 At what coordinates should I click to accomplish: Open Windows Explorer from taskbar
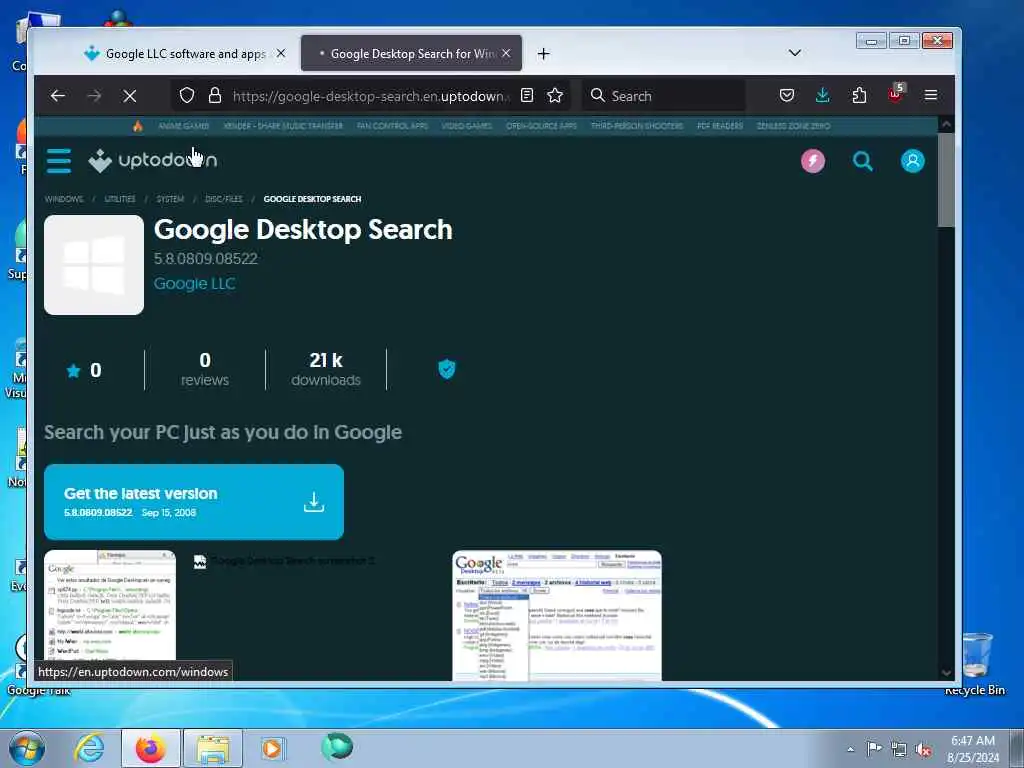pos(213,748)
